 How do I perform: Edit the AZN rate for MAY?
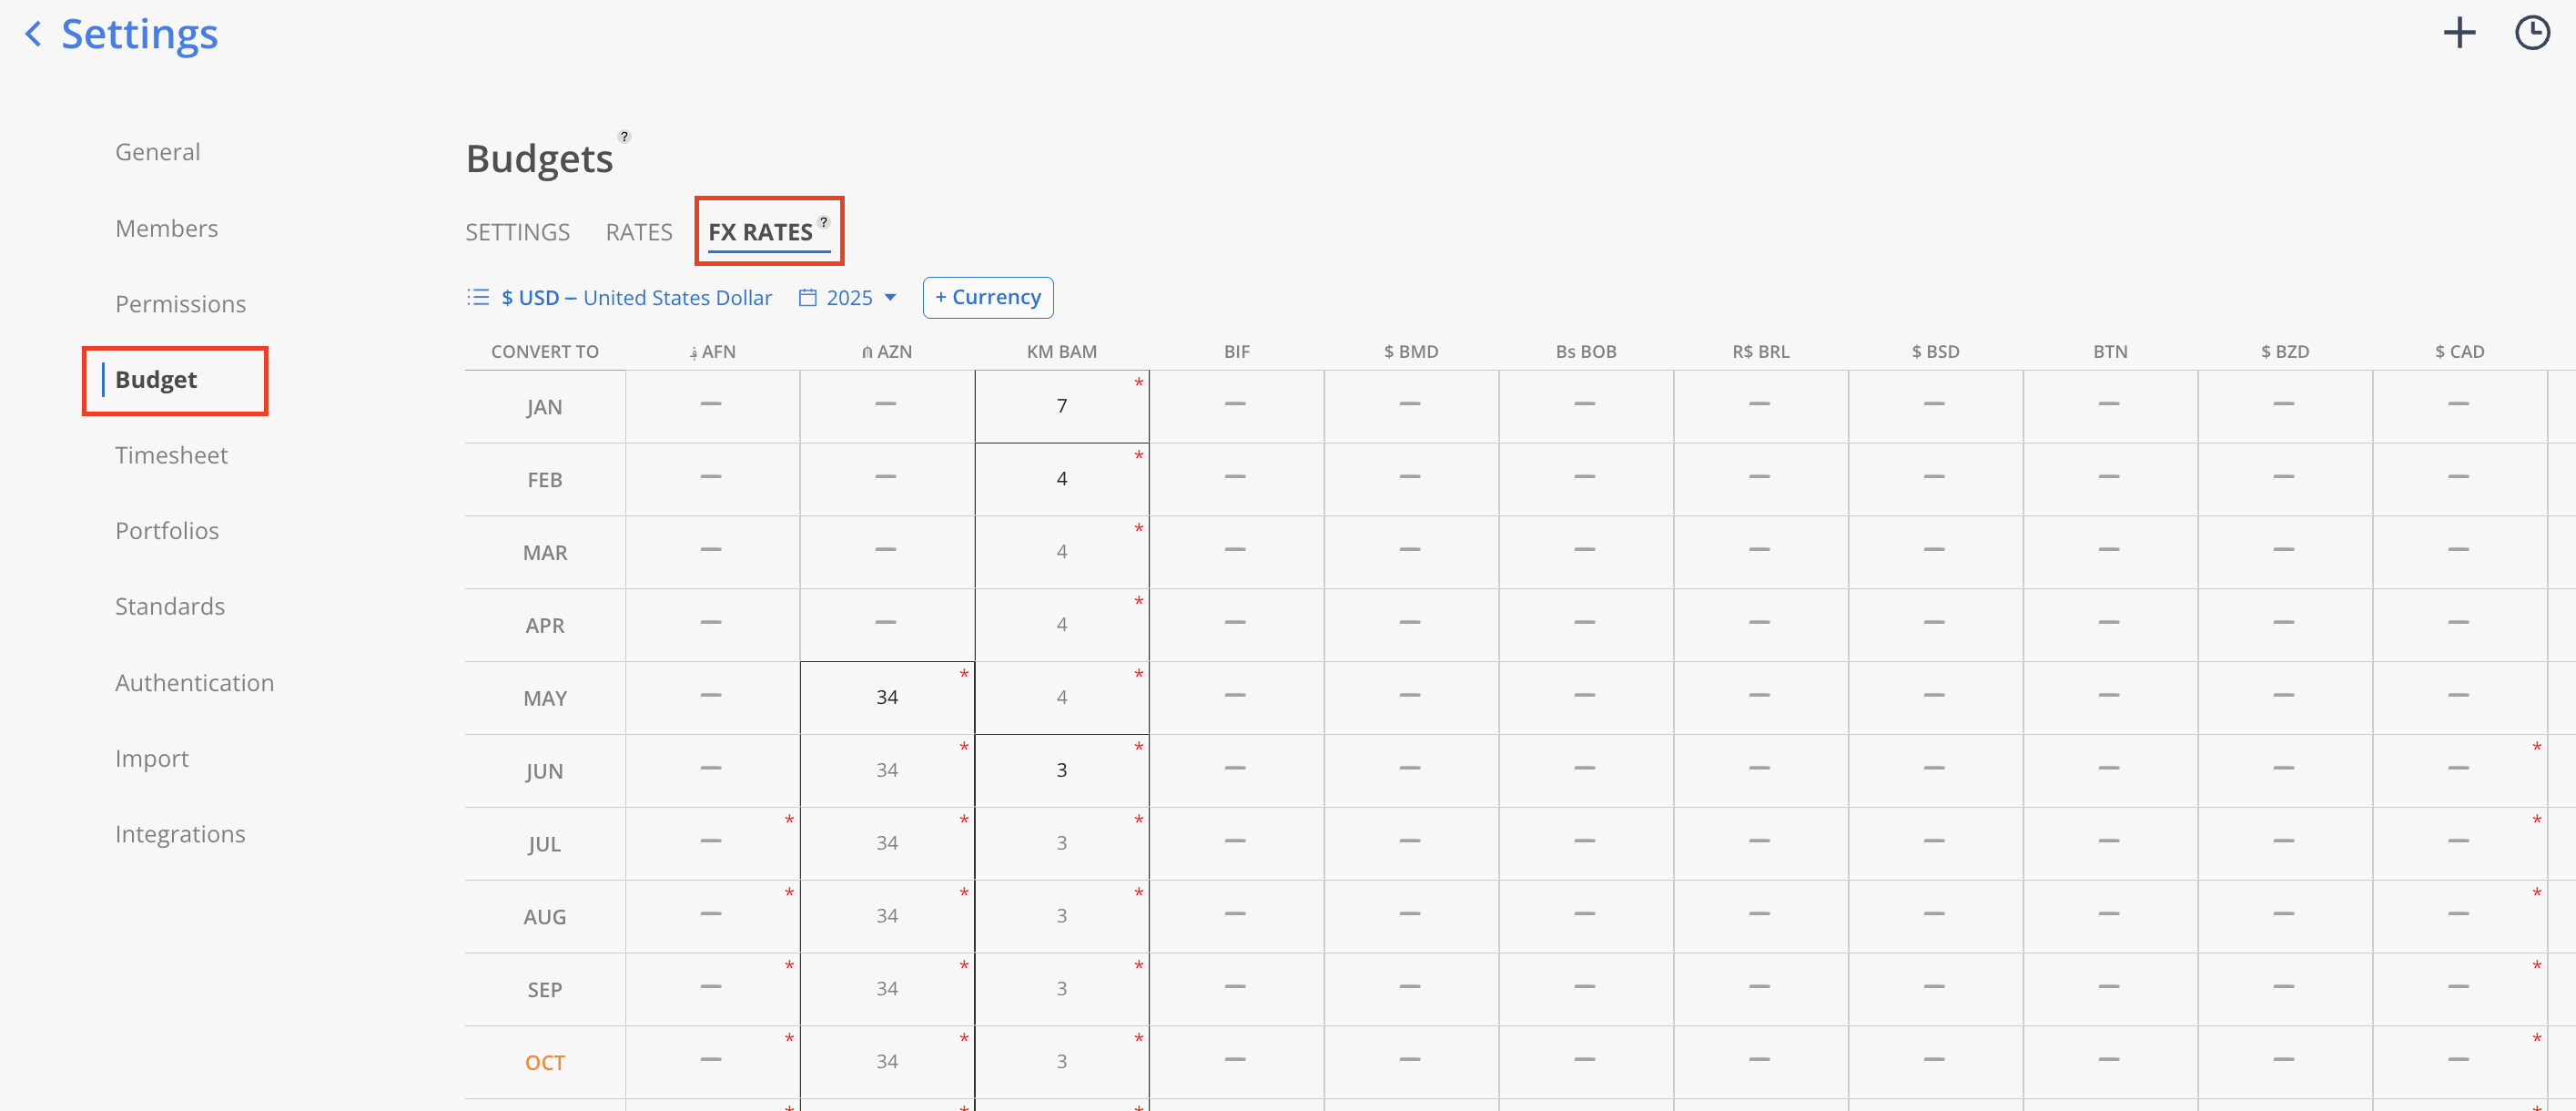coord(886,697)
